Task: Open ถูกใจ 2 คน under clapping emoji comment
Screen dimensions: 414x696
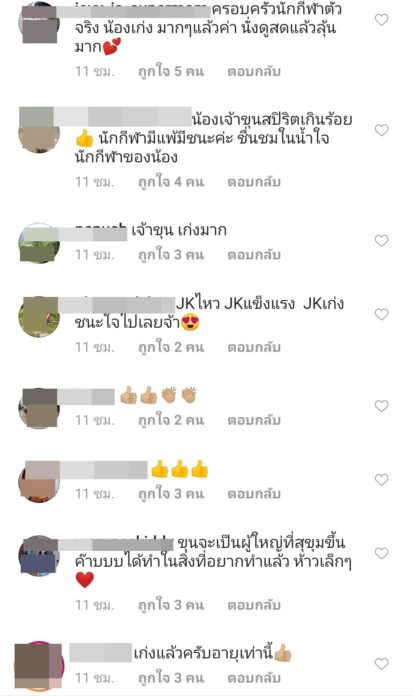Action: pos(171,420)
